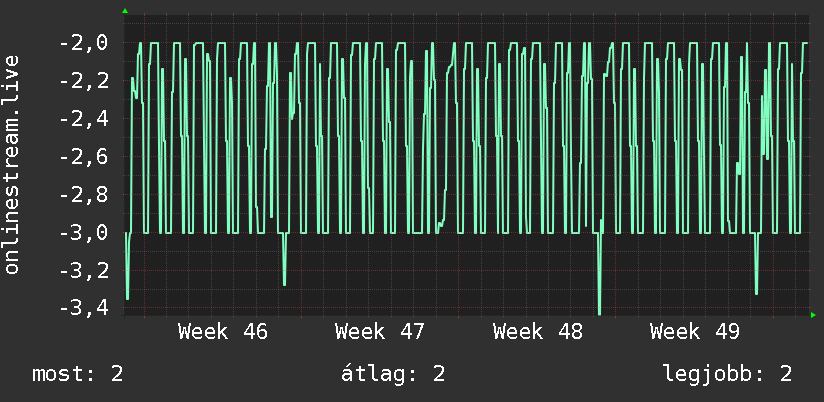Click the 'Week 46' axis label
The width and height of the screenshot is (824, 402).
[x=223, y=332]
